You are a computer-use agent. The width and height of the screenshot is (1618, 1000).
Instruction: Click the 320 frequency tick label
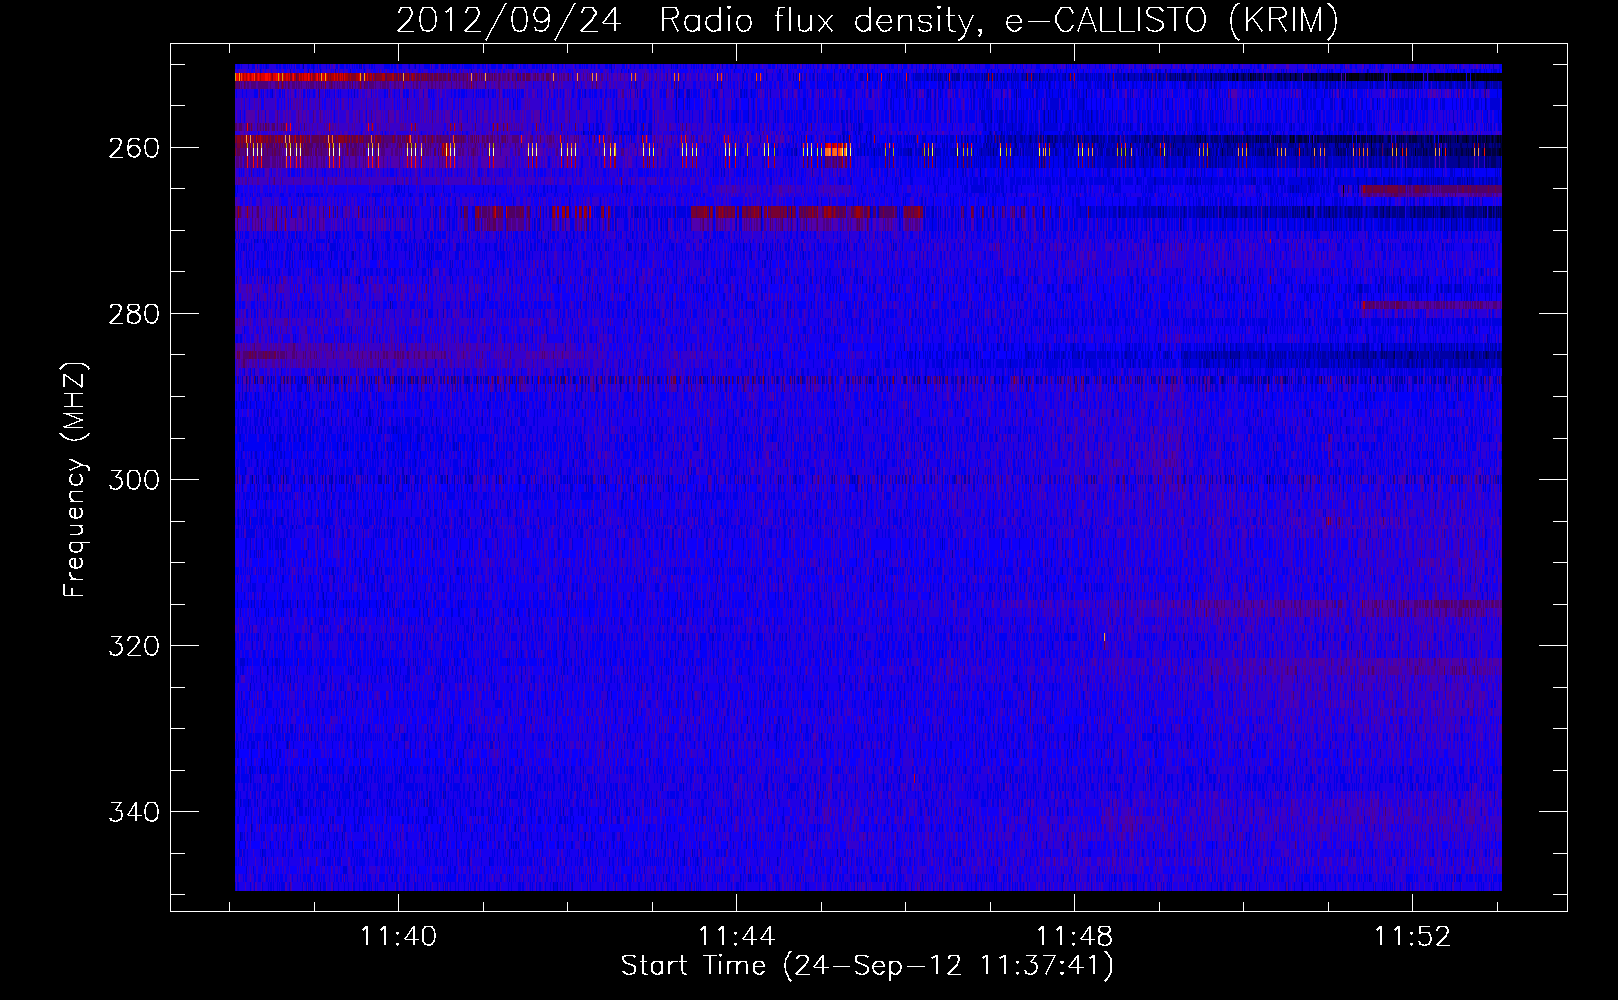[134, 646]
